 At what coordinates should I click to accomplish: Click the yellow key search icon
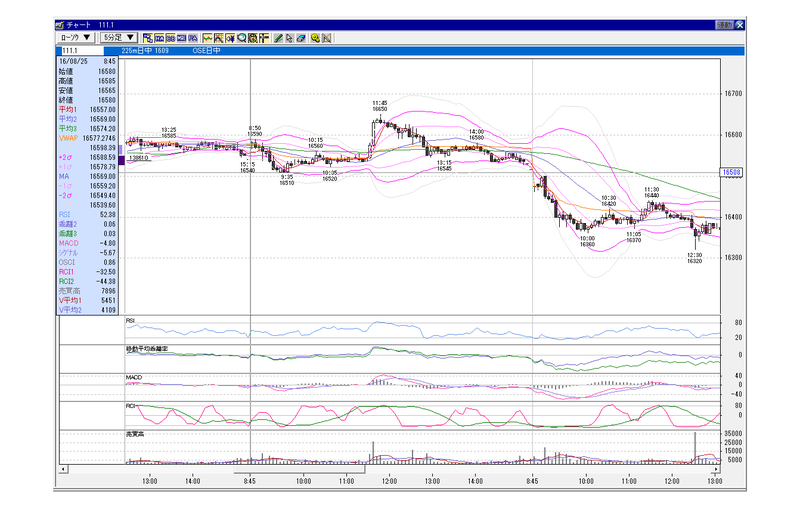pos(315,38)
